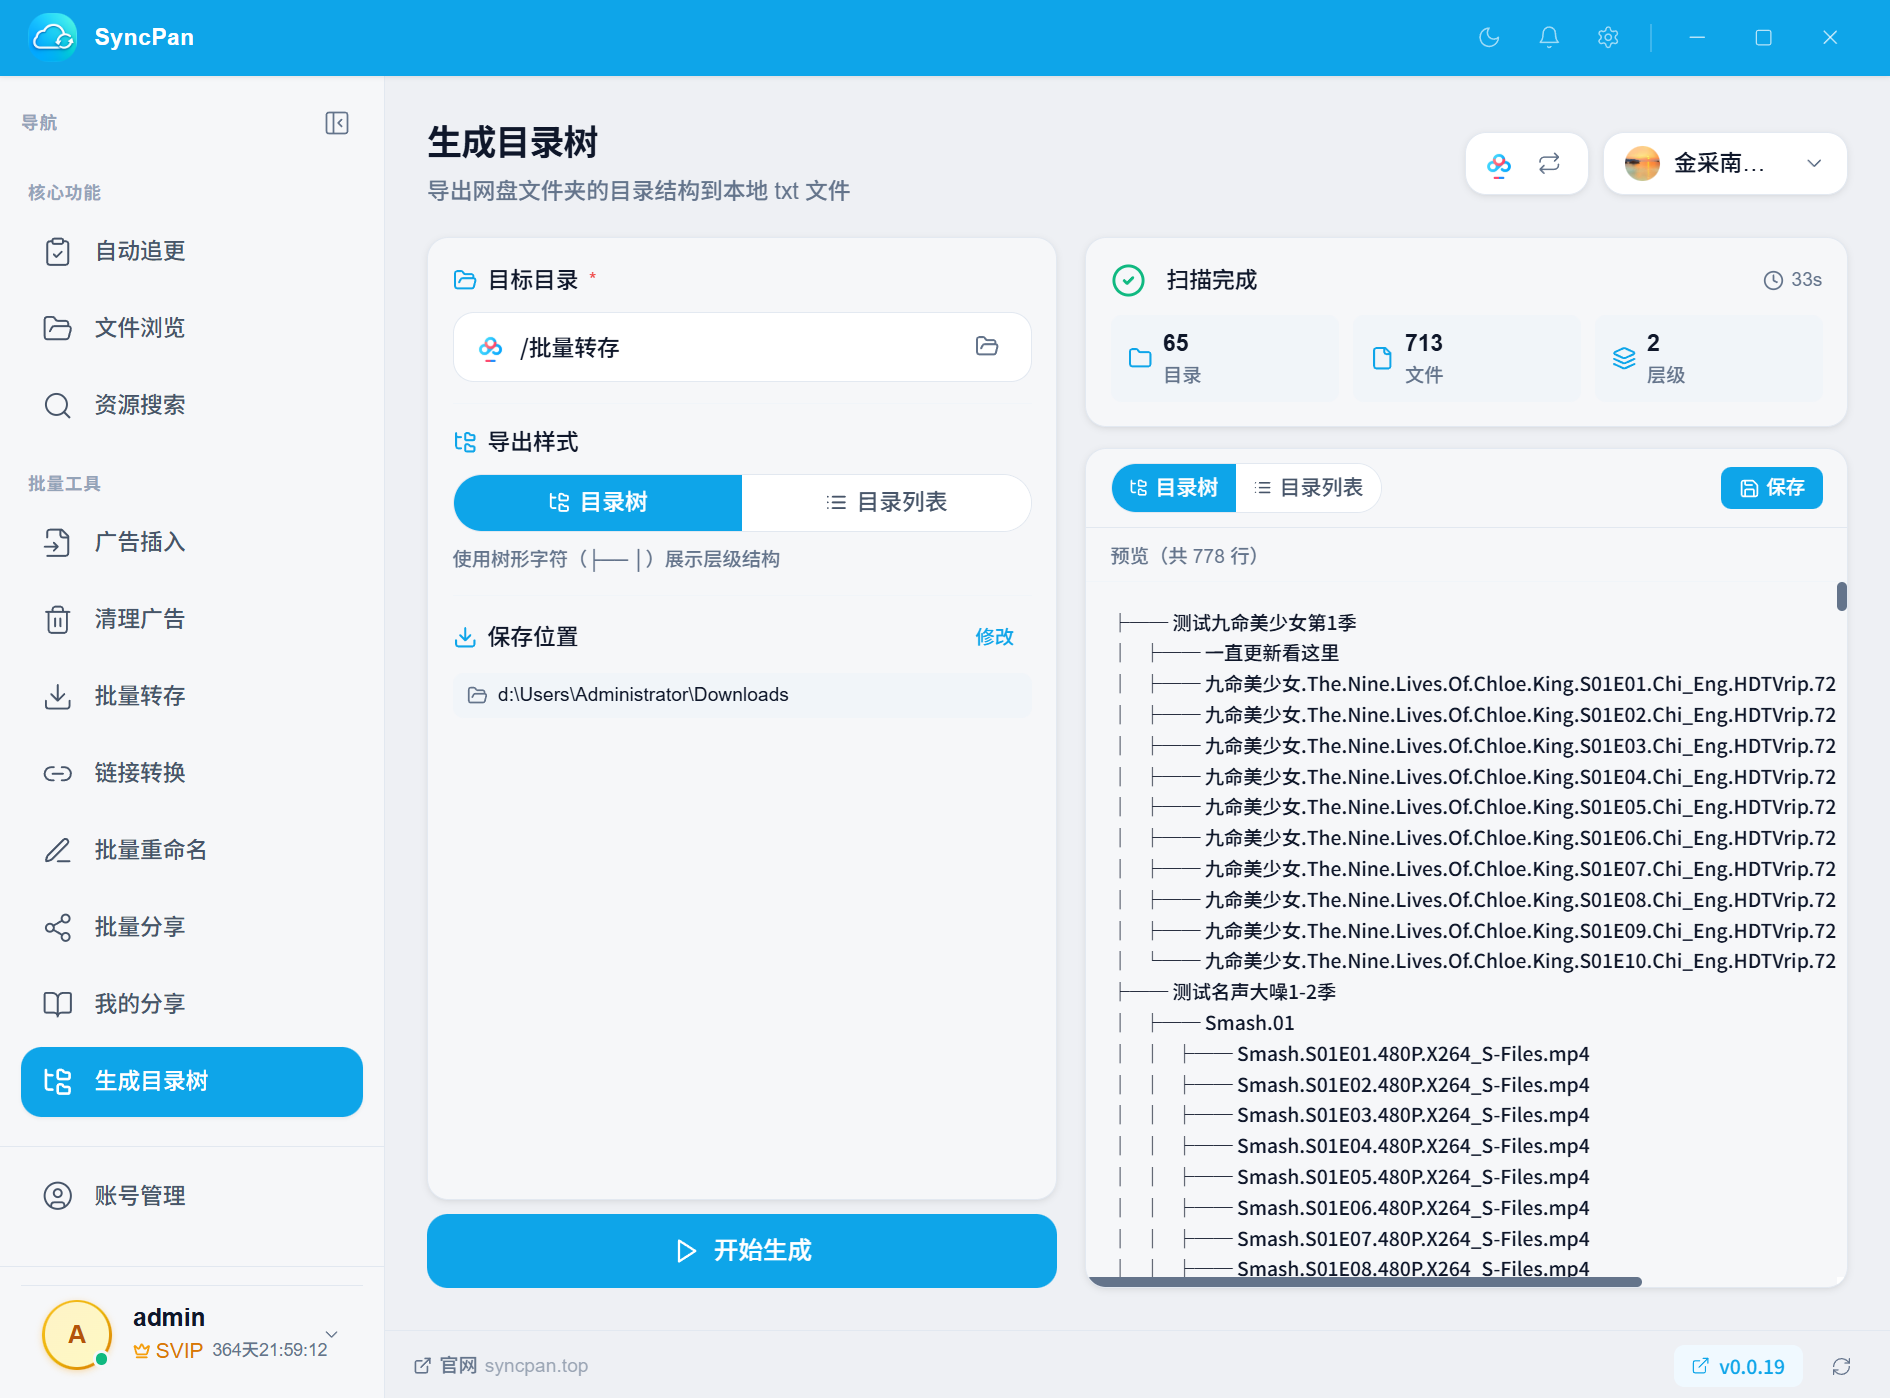Viewport: 1890px width, 1398px height.
Task: Open 文件浏览 in sidebar
Action: [x=192, y=328]
